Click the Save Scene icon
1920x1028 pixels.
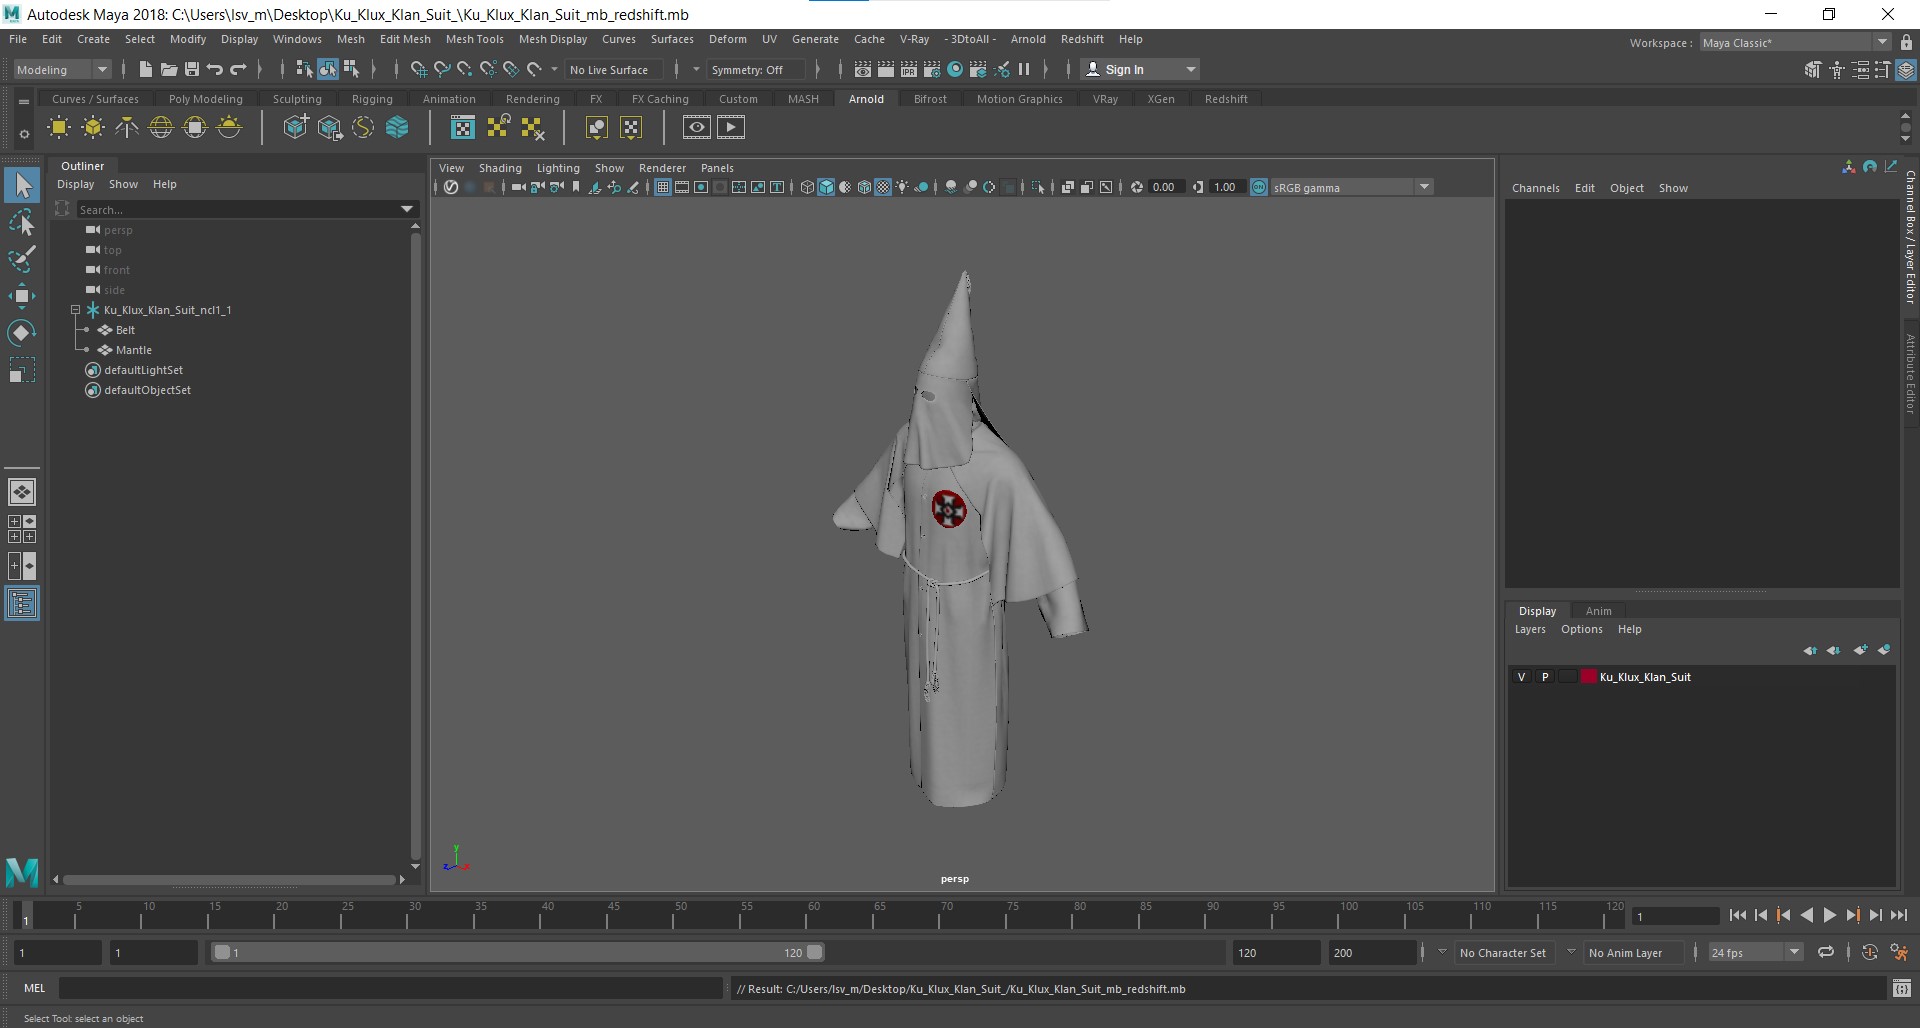coord(192,69)
